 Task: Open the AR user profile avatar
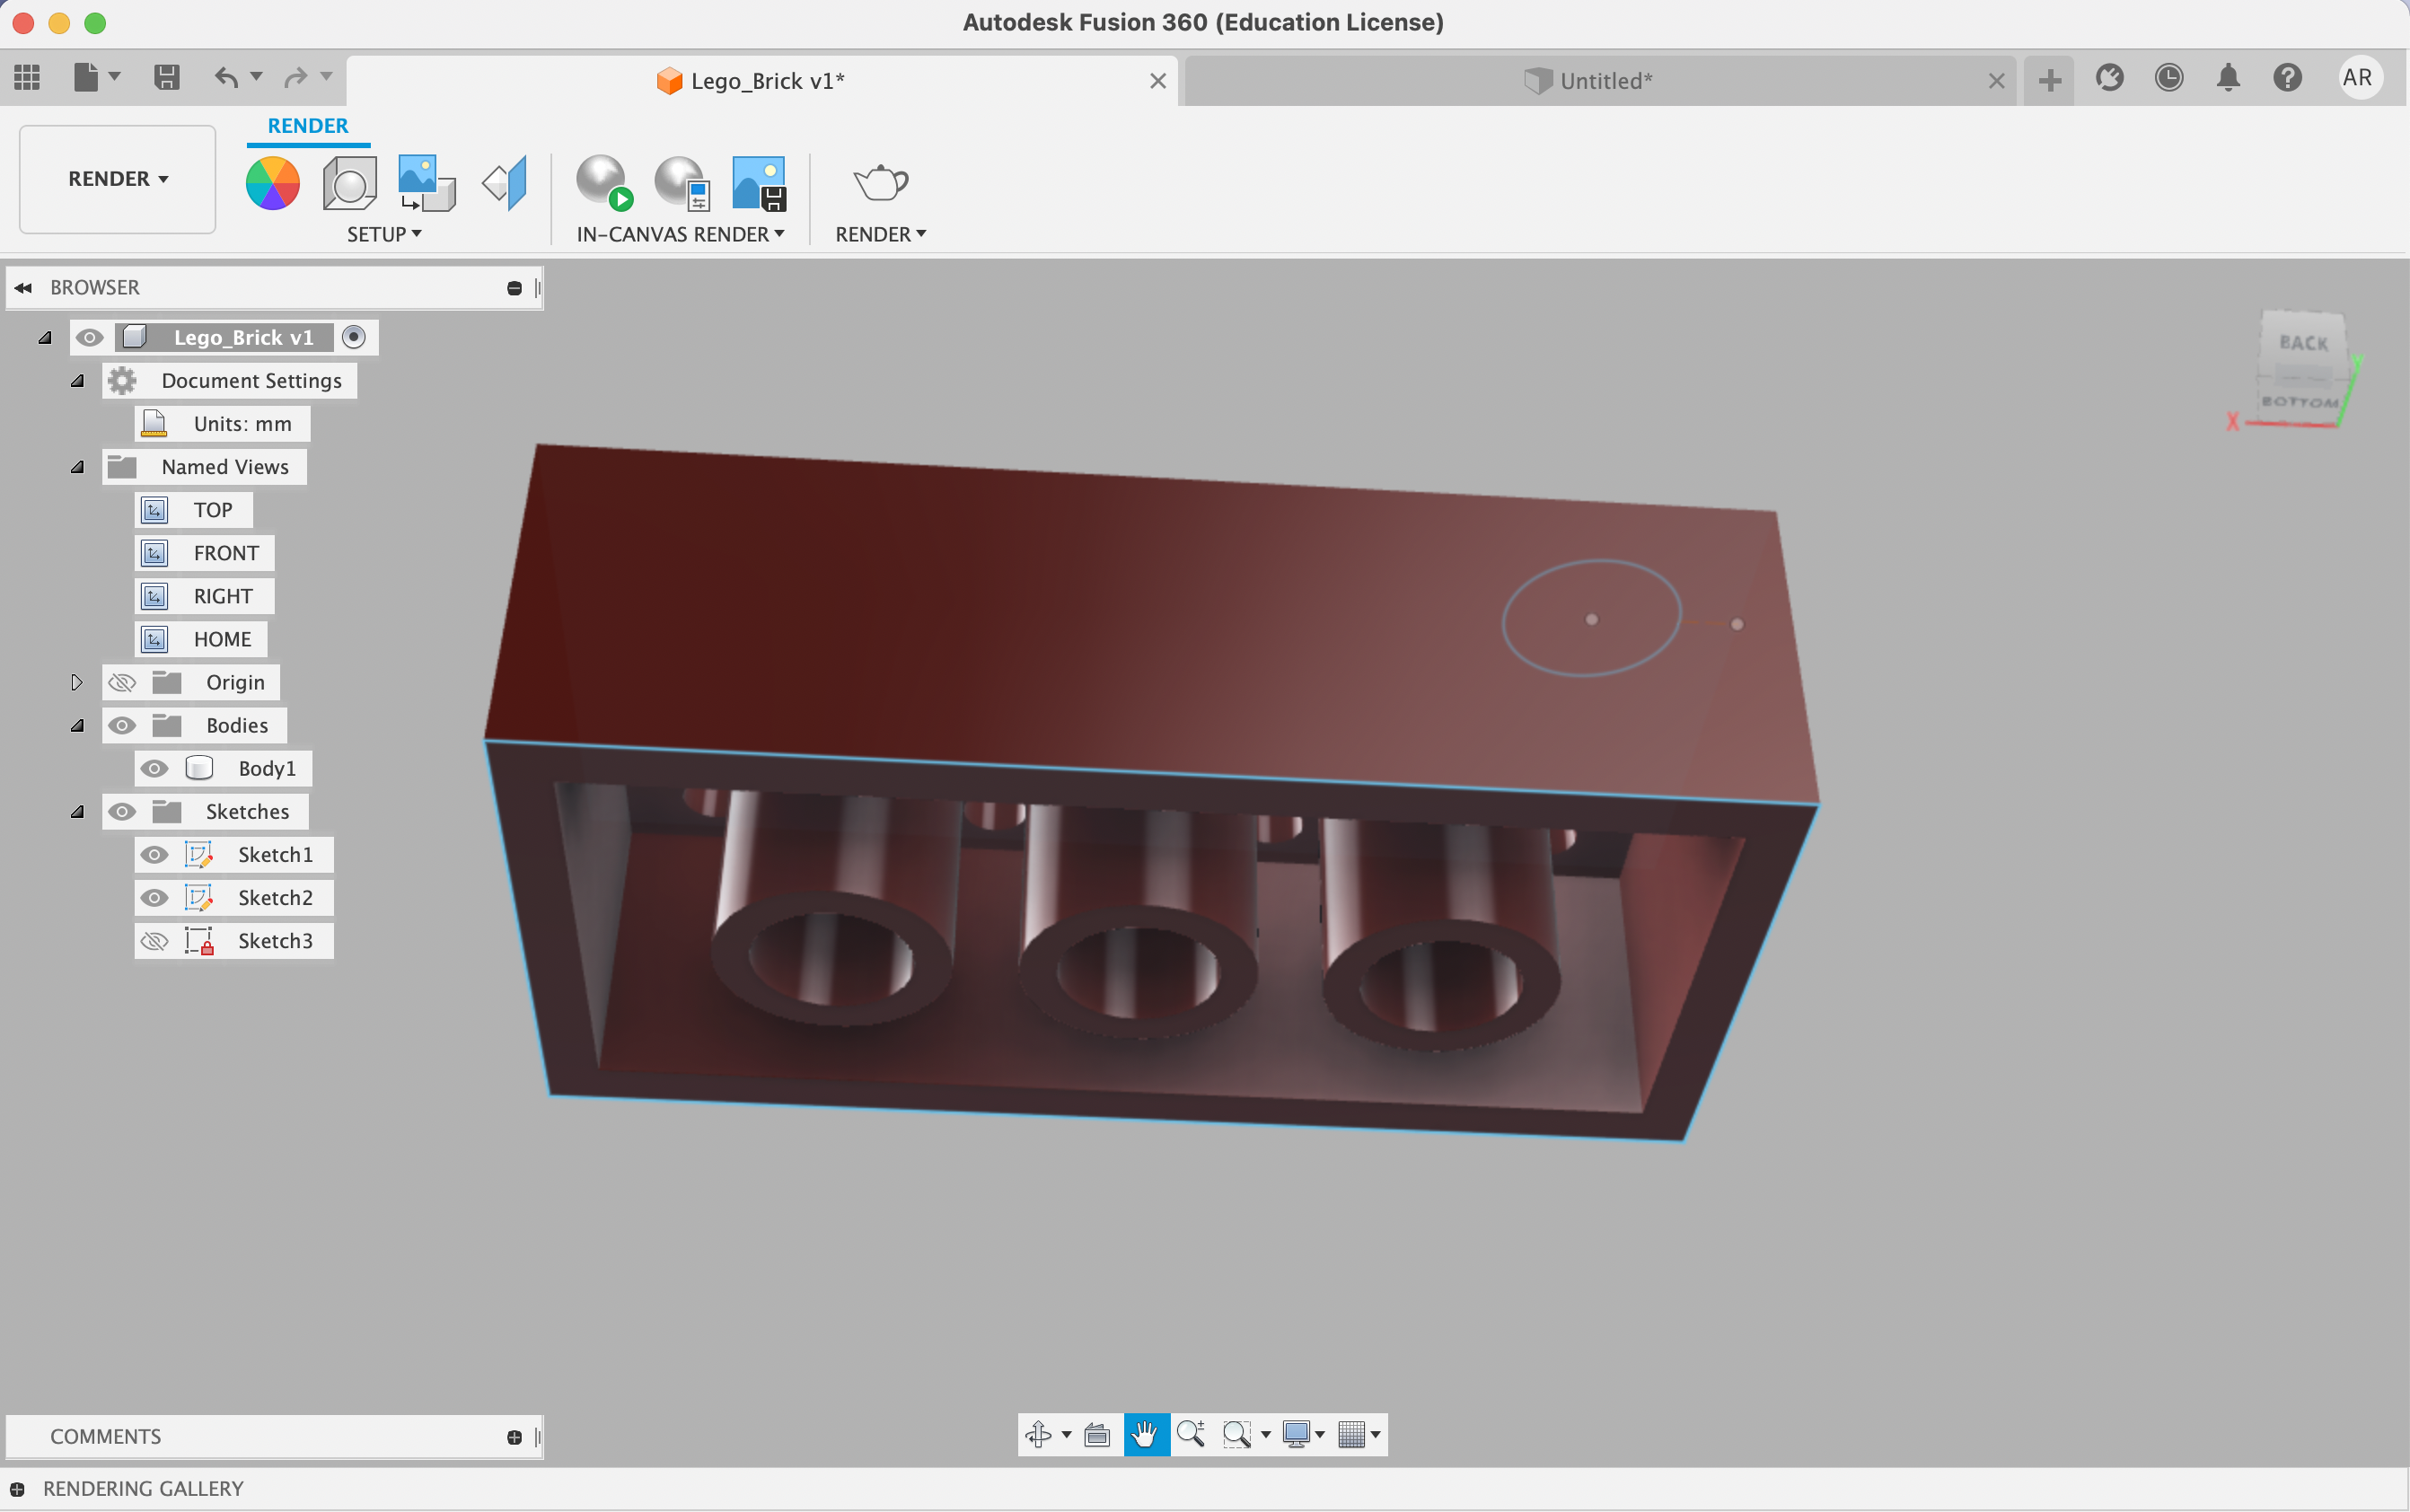pos(2358,78)
